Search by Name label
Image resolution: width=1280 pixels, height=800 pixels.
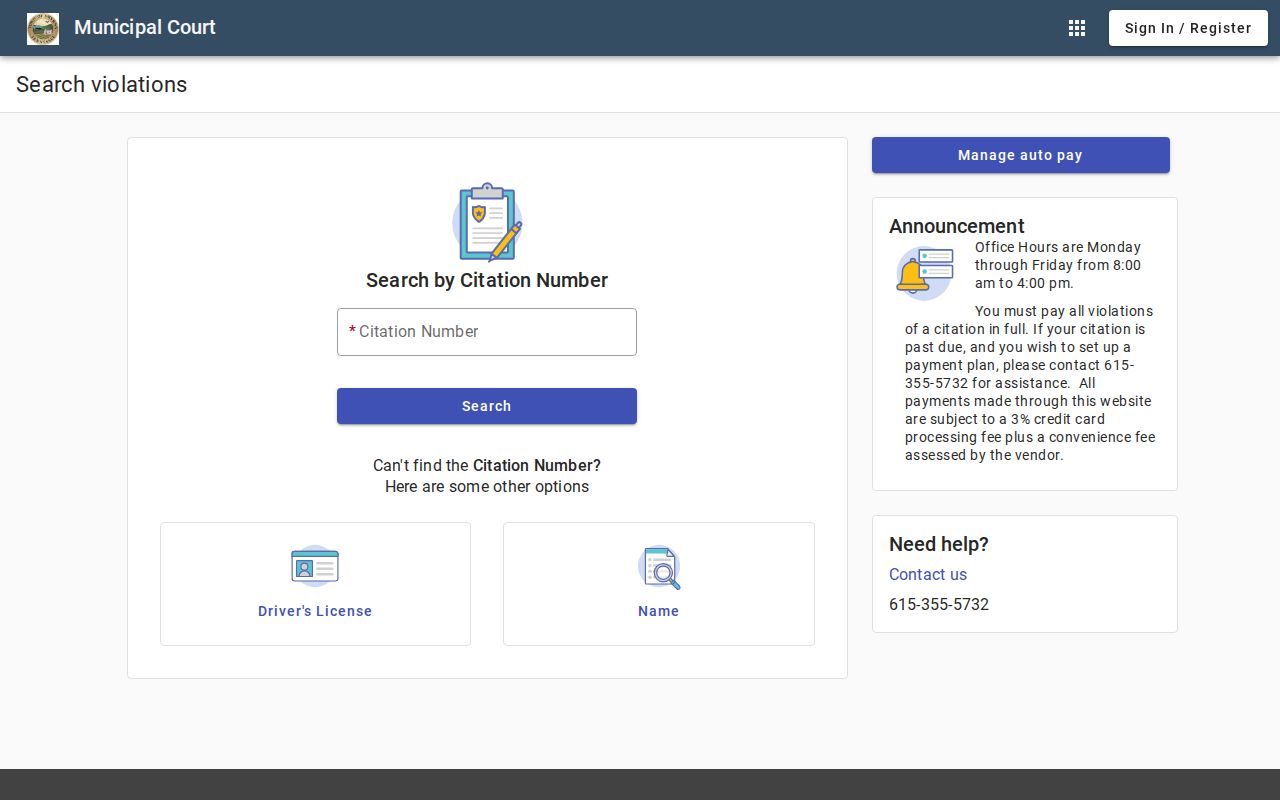(659, 611)
